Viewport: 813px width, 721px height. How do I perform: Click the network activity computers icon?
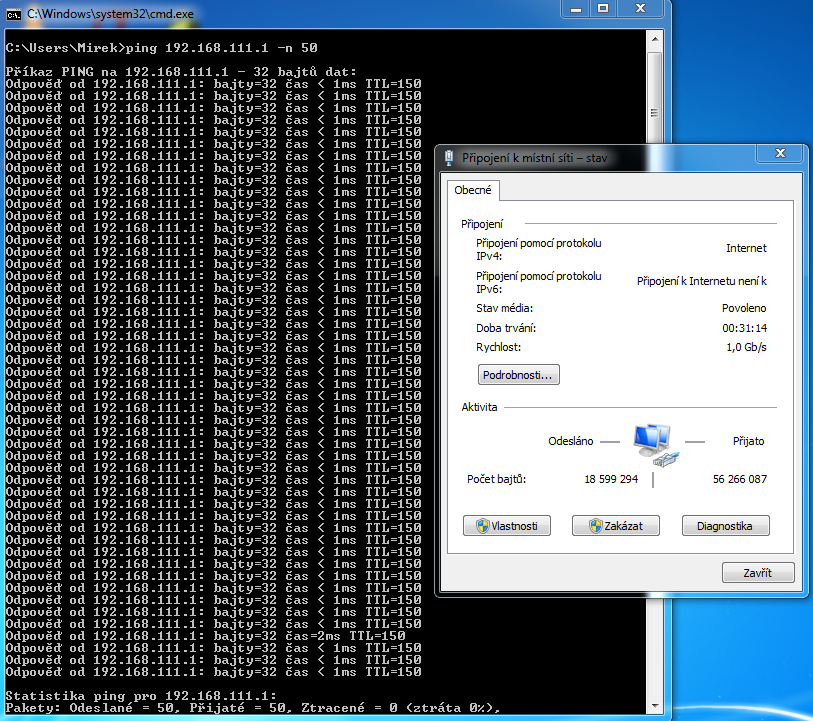coord(654,444)
